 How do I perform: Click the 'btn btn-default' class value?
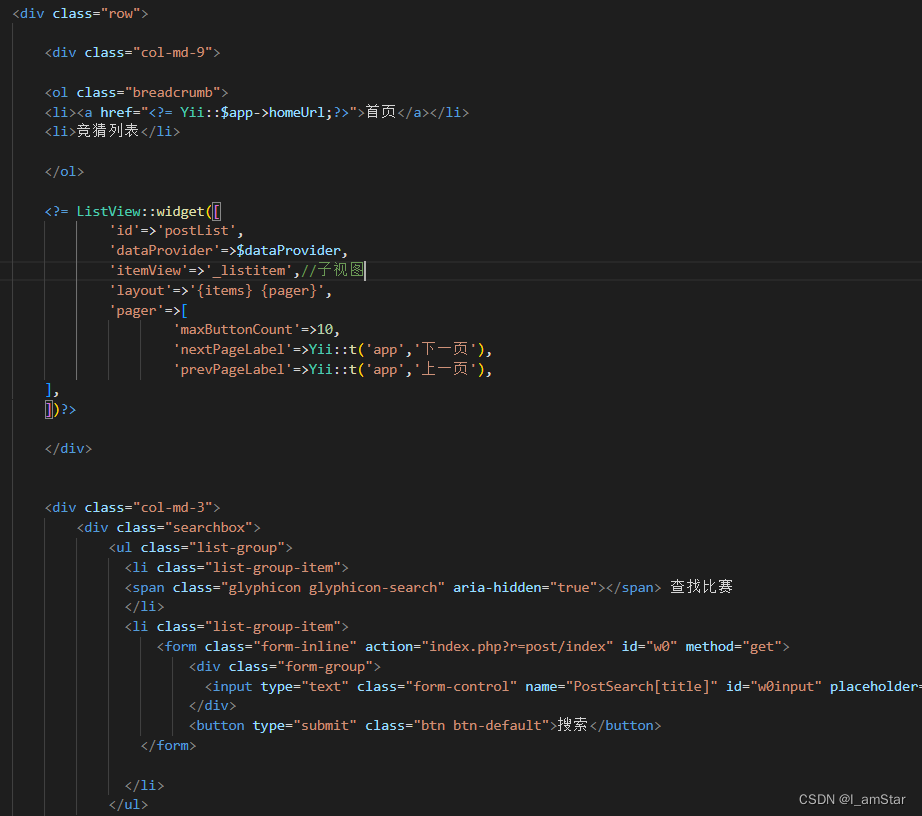point(481,726)
